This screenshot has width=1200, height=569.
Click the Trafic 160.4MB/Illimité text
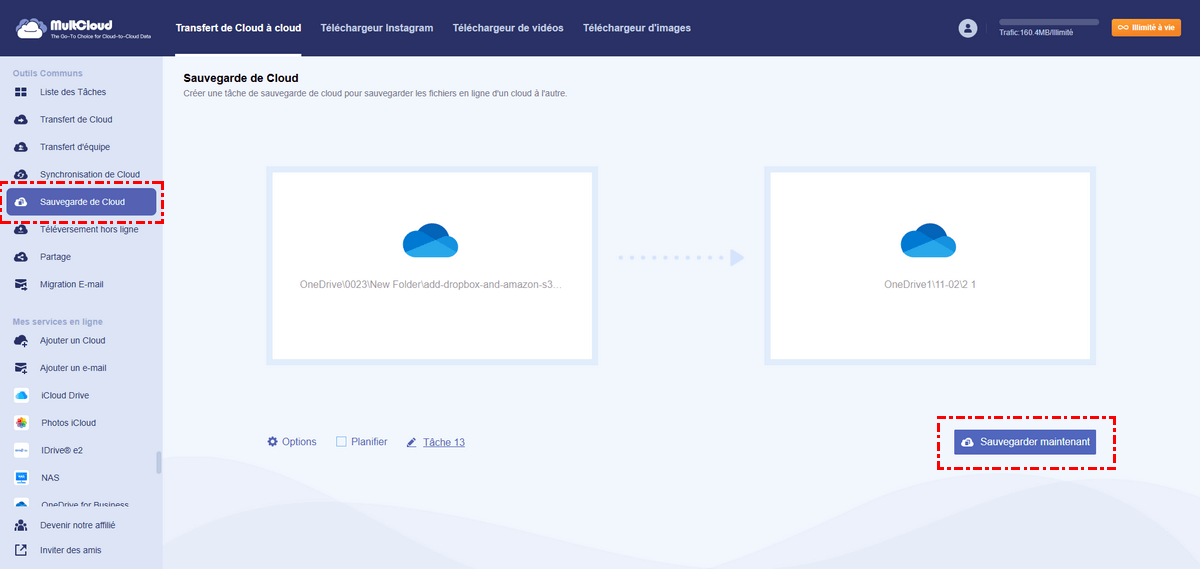(x=1036, y=33)
